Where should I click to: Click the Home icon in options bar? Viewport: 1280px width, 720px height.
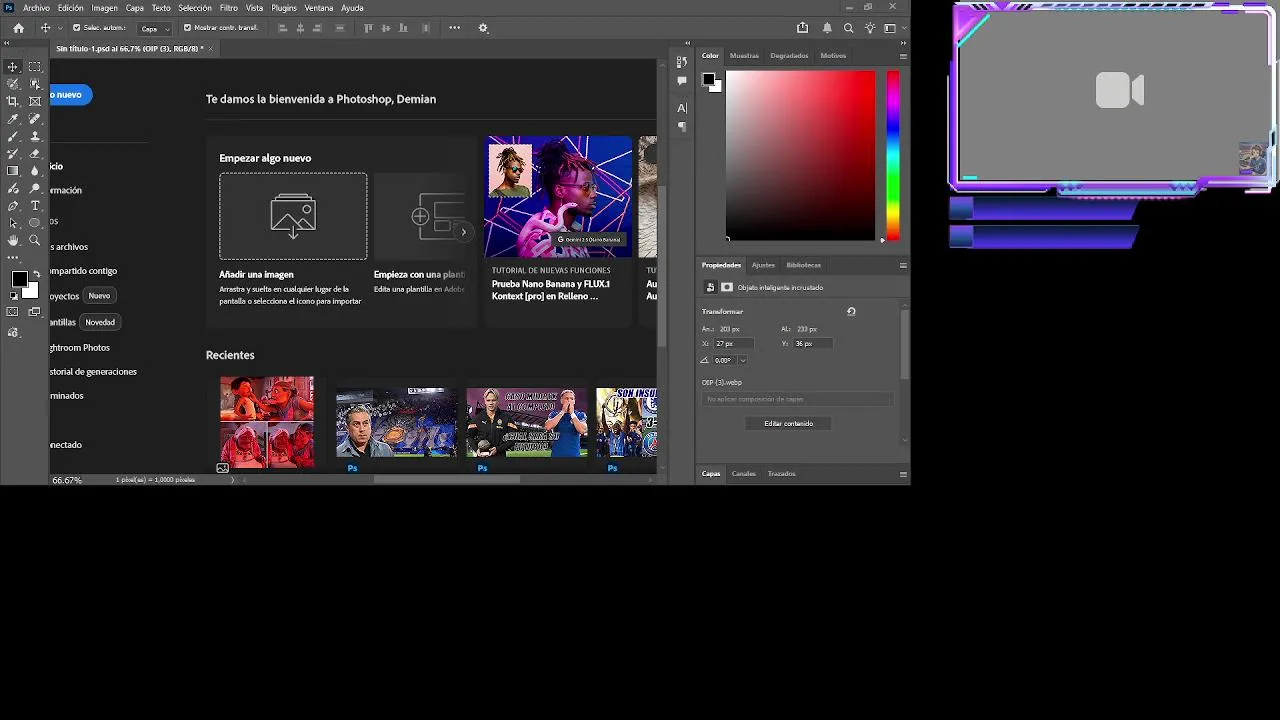[18, 28]
